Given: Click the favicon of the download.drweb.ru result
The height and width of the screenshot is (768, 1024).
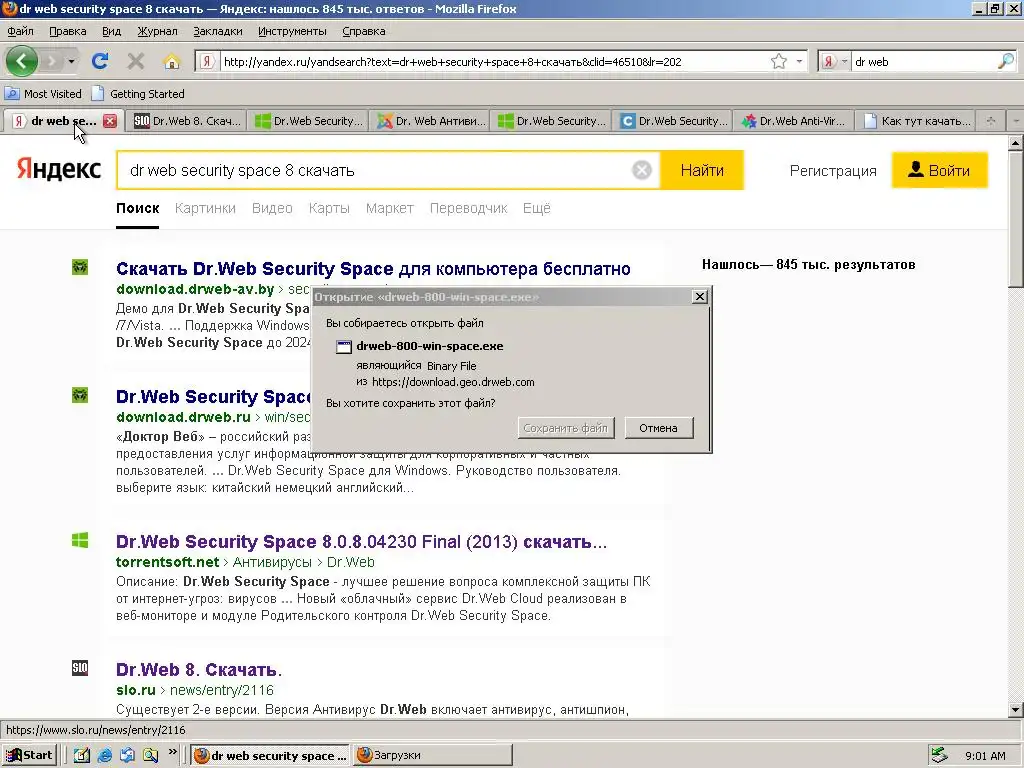Looking at the screenshot, I should coord(80,395).
